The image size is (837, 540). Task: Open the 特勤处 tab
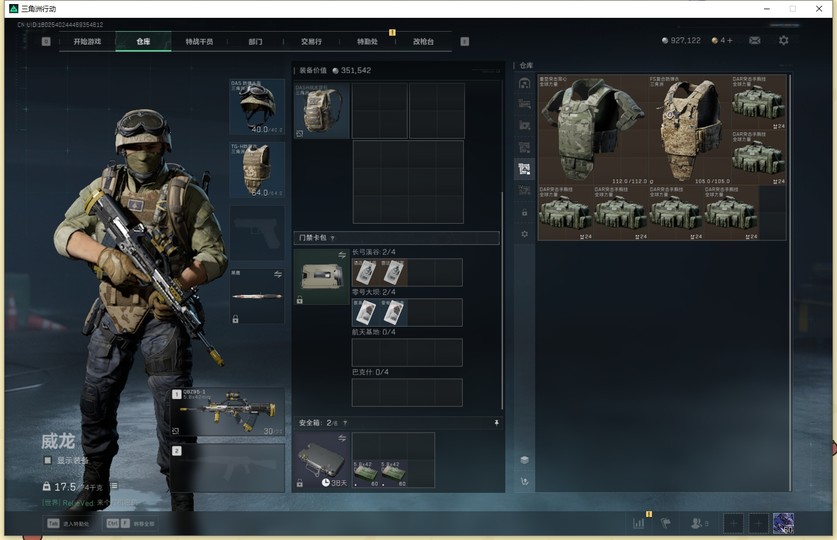click(367, 41)
